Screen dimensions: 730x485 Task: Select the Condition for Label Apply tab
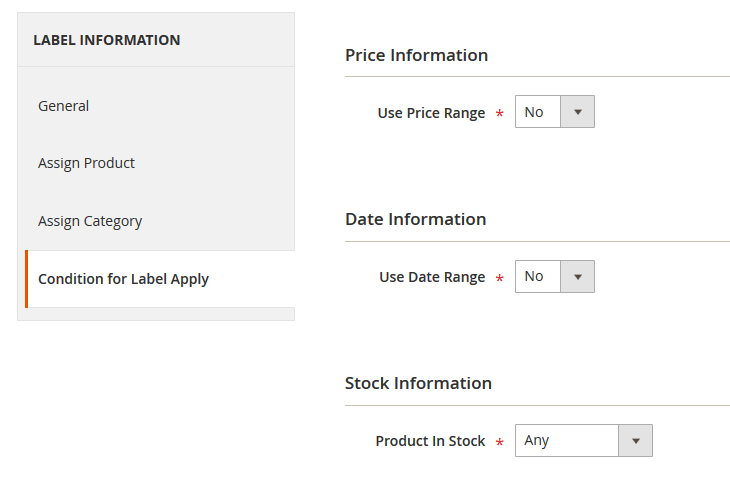(123, 279)
